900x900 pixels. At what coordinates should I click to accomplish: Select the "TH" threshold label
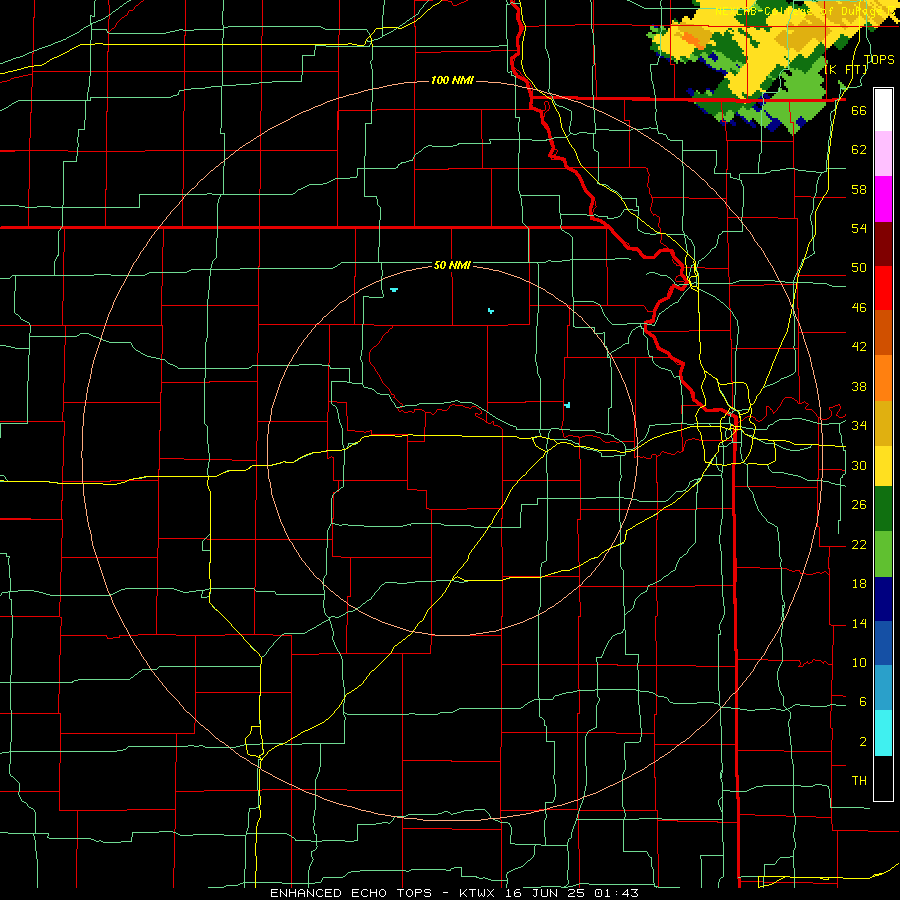coord(859,780)
